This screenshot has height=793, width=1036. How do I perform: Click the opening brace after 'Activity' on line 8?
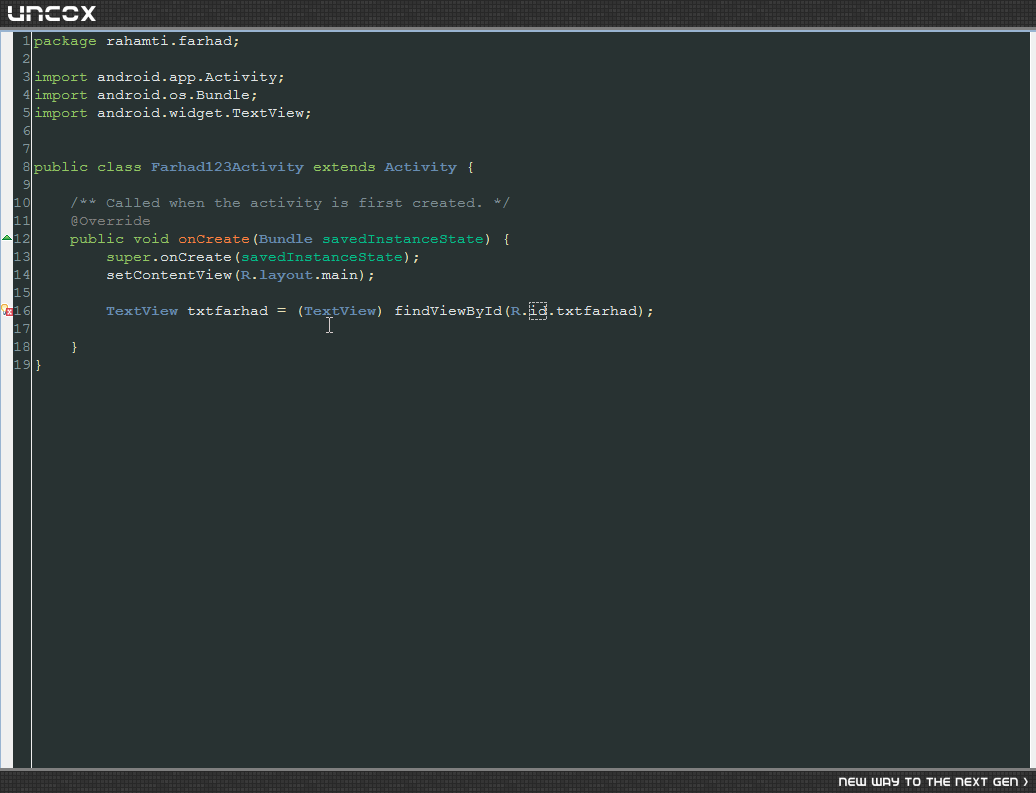coord(470,167)
